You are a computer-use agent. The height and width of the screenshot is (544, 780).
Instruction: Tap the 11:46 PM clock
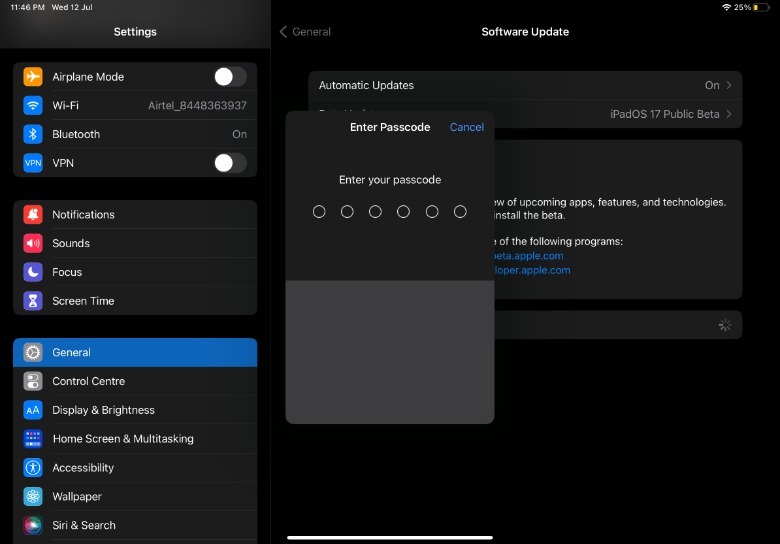pyautogui.click(x=27, y=7)
